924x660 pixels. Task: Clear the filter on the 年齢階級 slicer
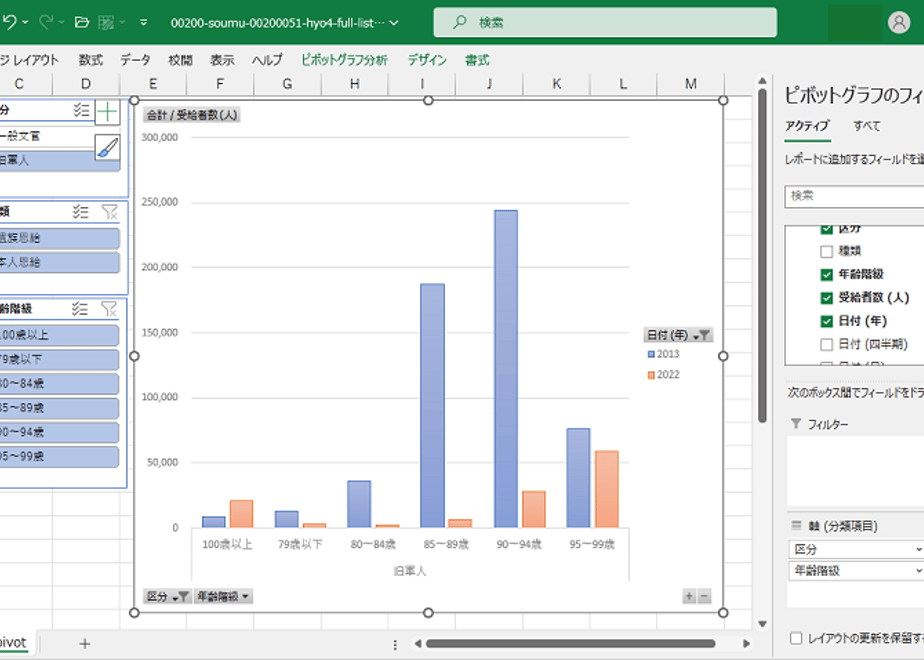tap(109, 308)
